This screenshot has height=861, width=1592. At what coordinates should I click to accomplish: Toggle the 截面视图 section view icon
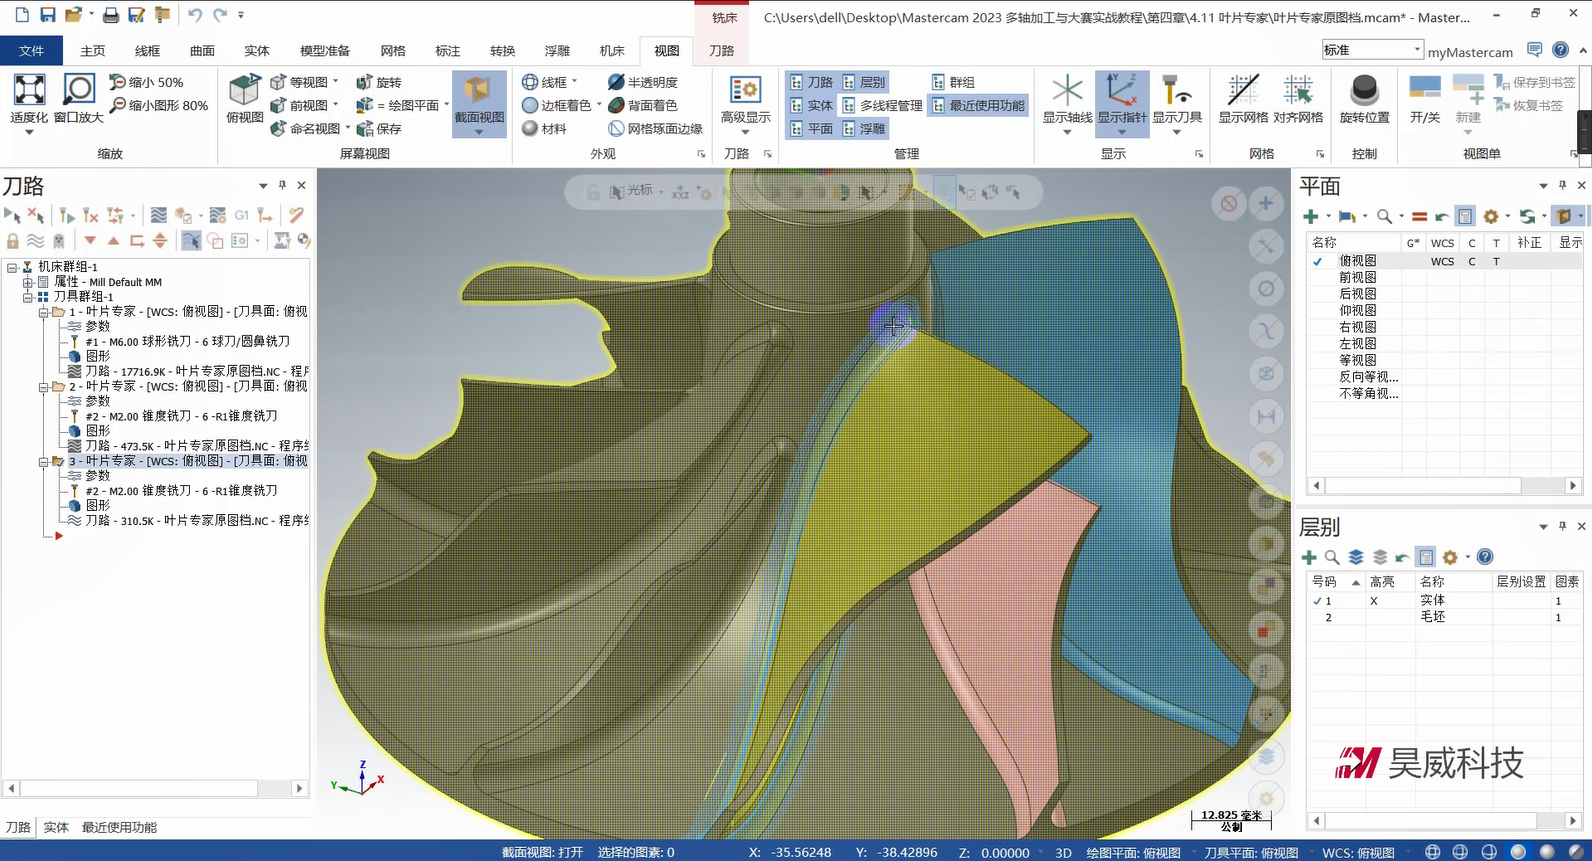coord(479,91)
